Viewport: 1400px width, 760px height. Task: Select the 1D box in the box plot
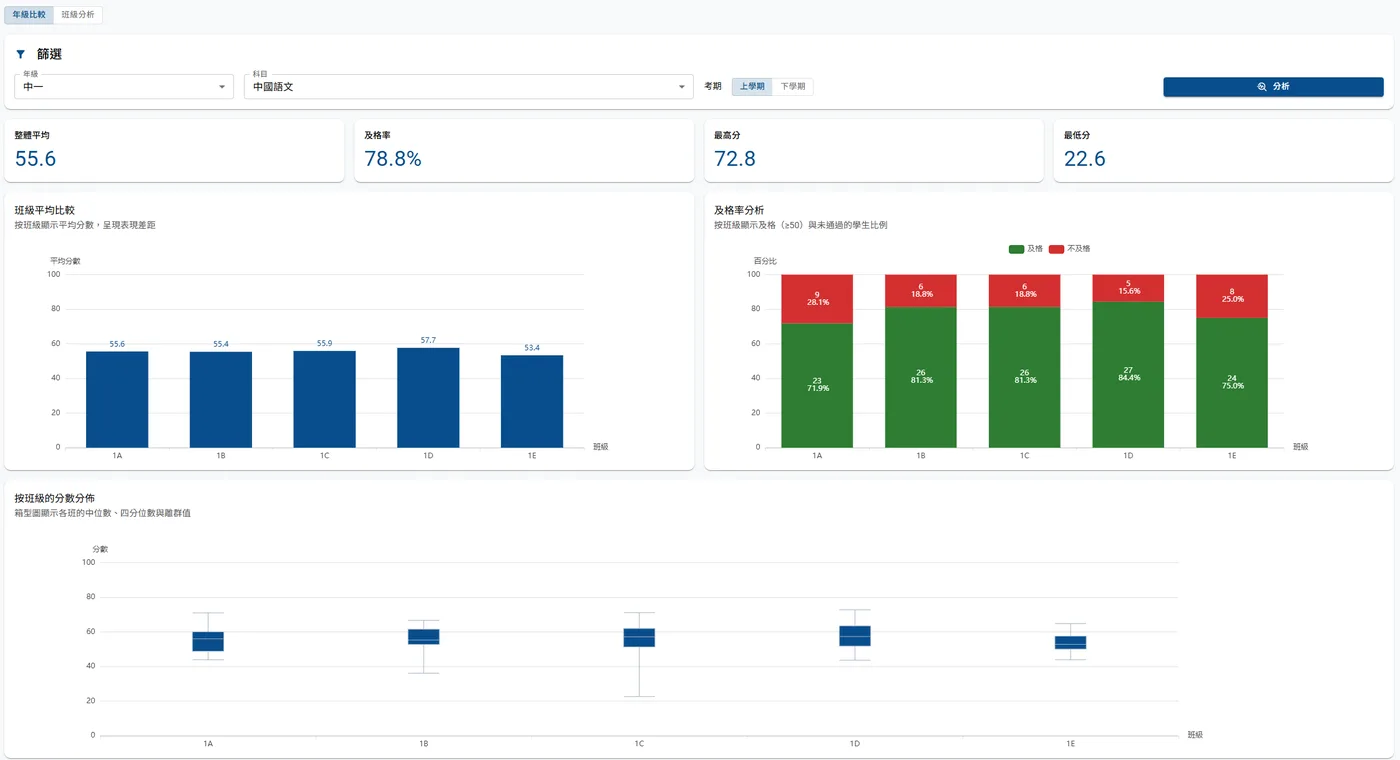[855, 635]
